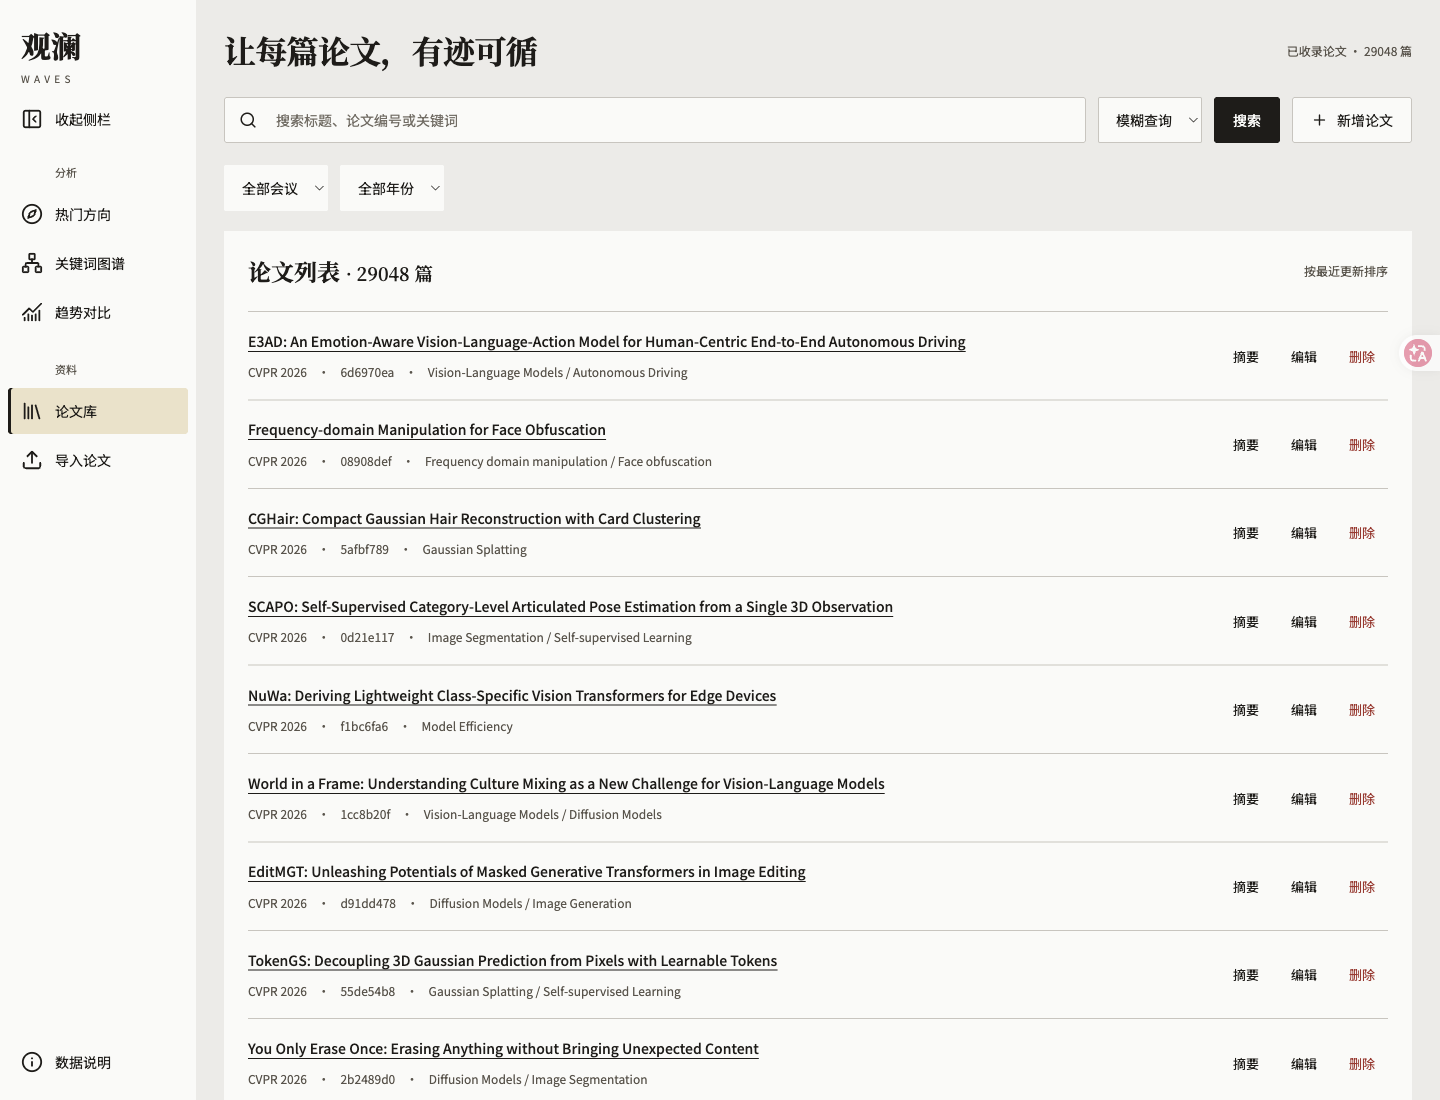View 摘要 for E3AD paper

click(1246, 357)
